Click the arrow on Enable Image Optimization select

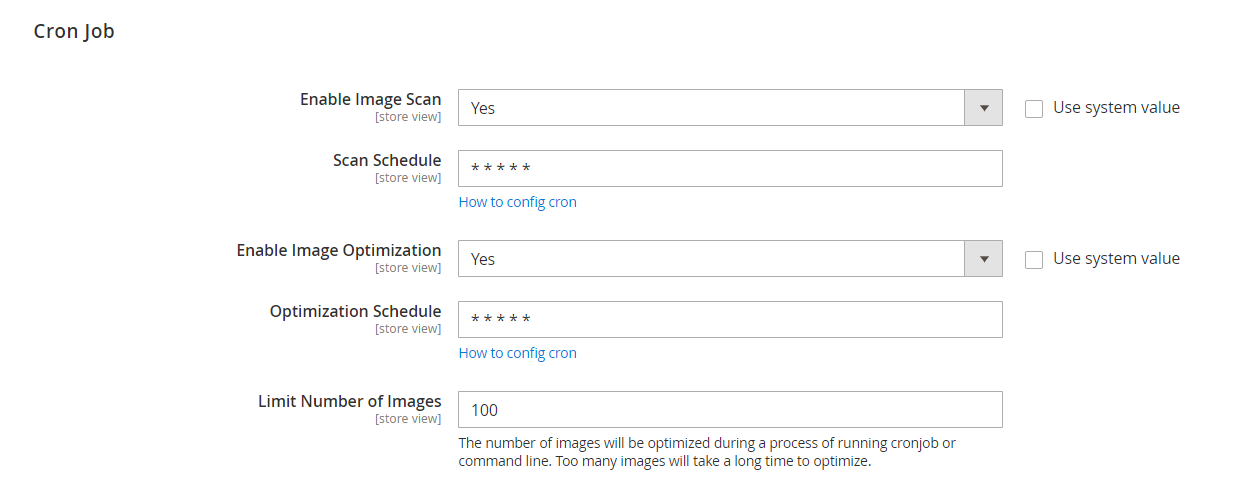(x=983, y=259)
